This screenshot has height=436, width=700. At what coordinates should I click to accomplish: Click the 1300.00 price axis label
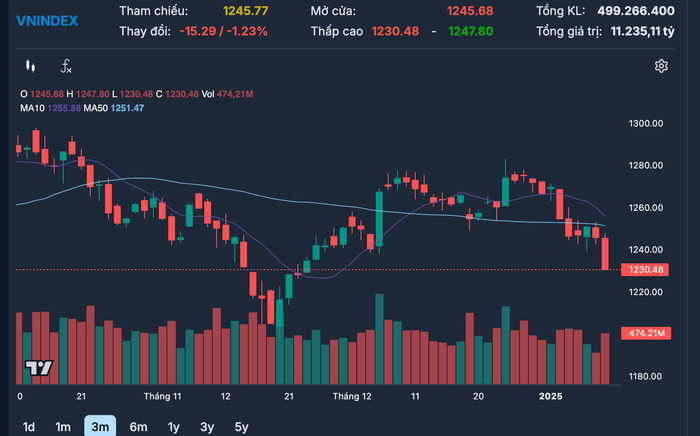[x=646, y=123]
